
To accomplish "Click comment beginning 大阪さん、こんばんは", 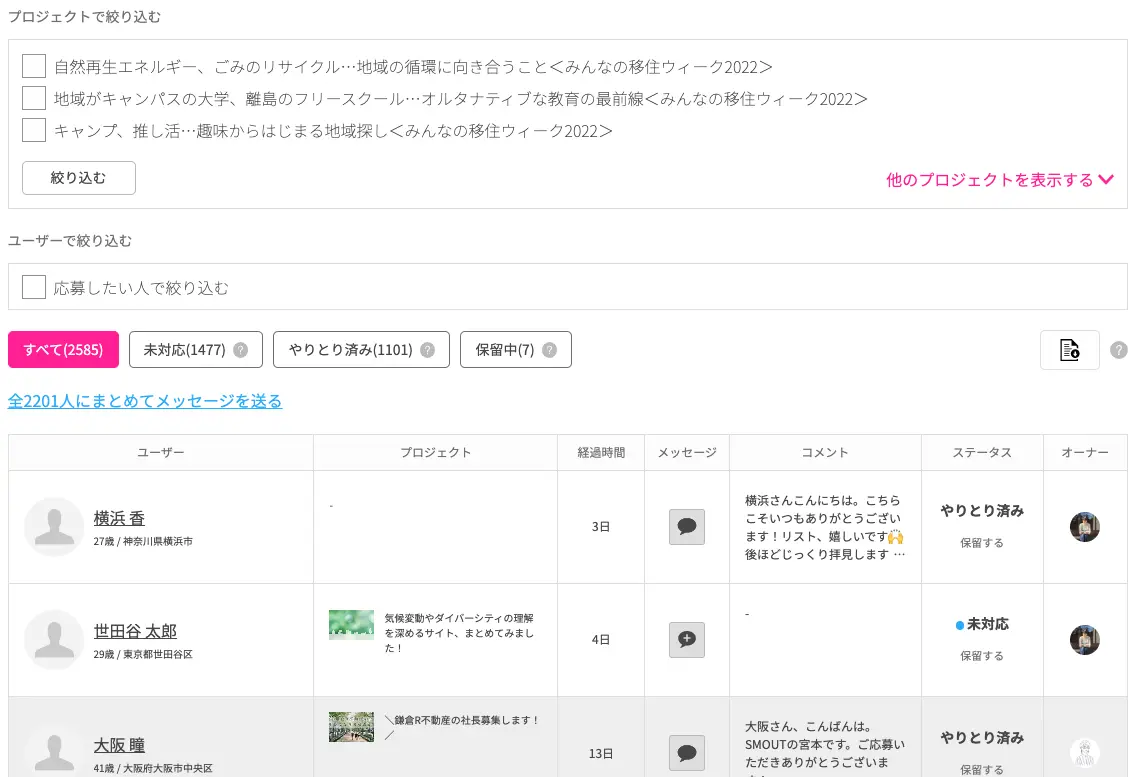I will click(x=824, y=748).
